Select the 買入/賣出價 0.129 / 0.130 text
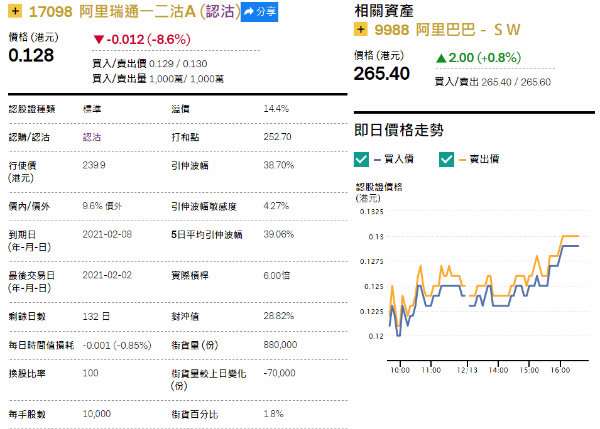The image size is (600, 429). 150,64
